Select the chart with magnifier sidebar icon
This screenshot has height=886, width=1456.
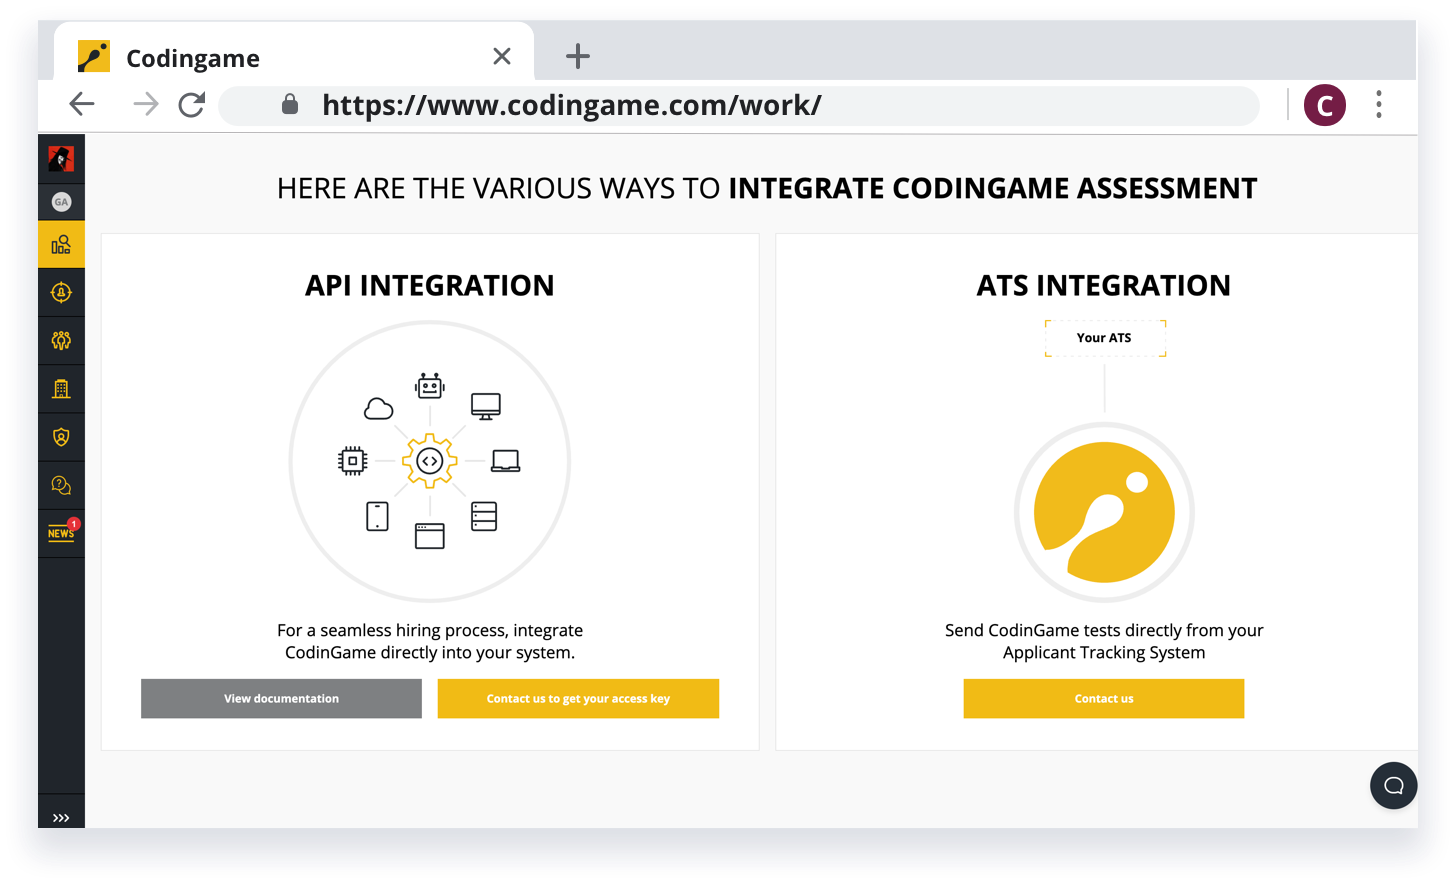[x=61, y=244]
